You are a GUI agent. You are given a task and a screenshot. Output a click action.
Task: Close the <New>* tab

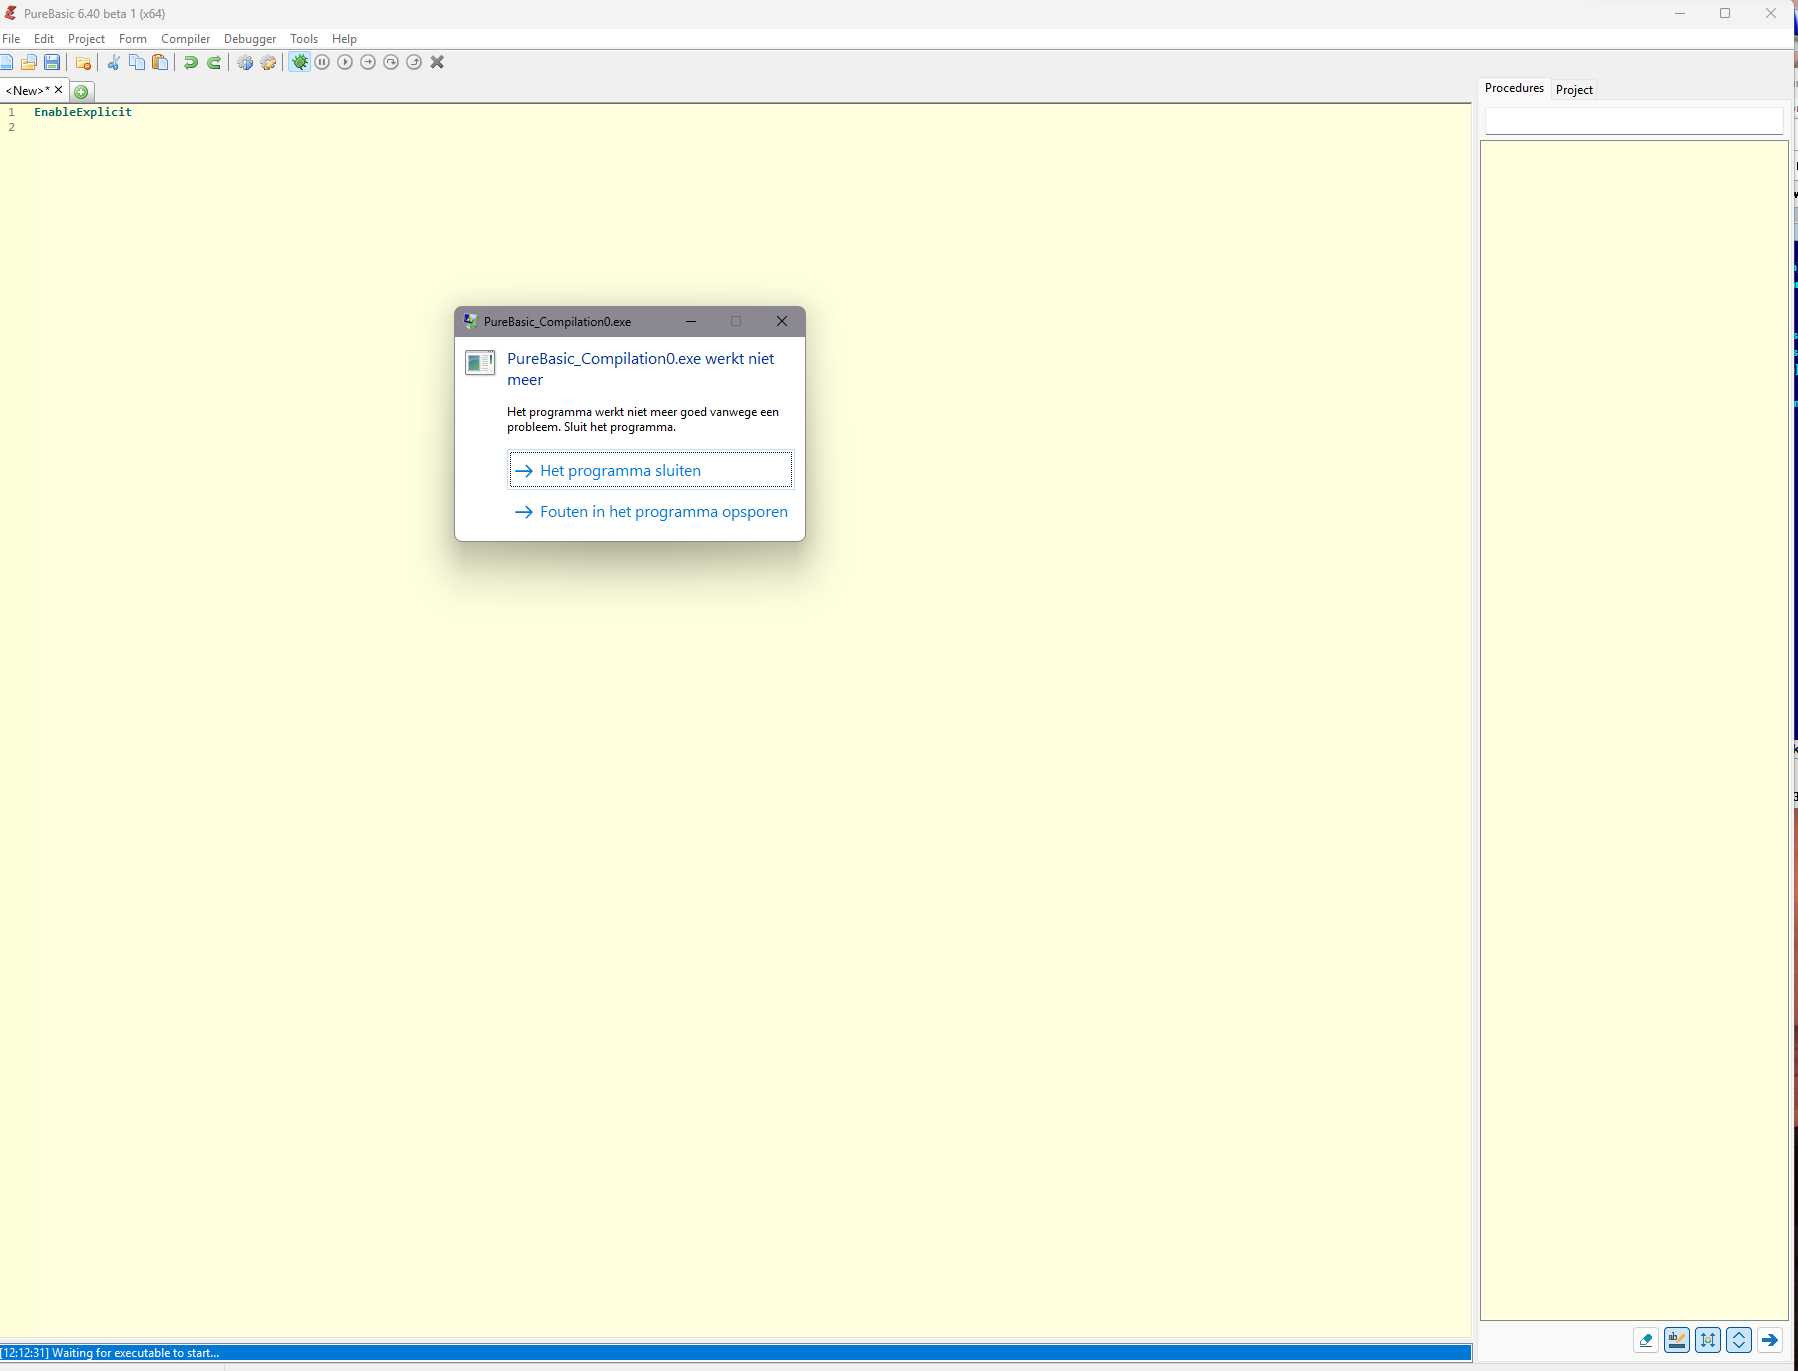58,90
